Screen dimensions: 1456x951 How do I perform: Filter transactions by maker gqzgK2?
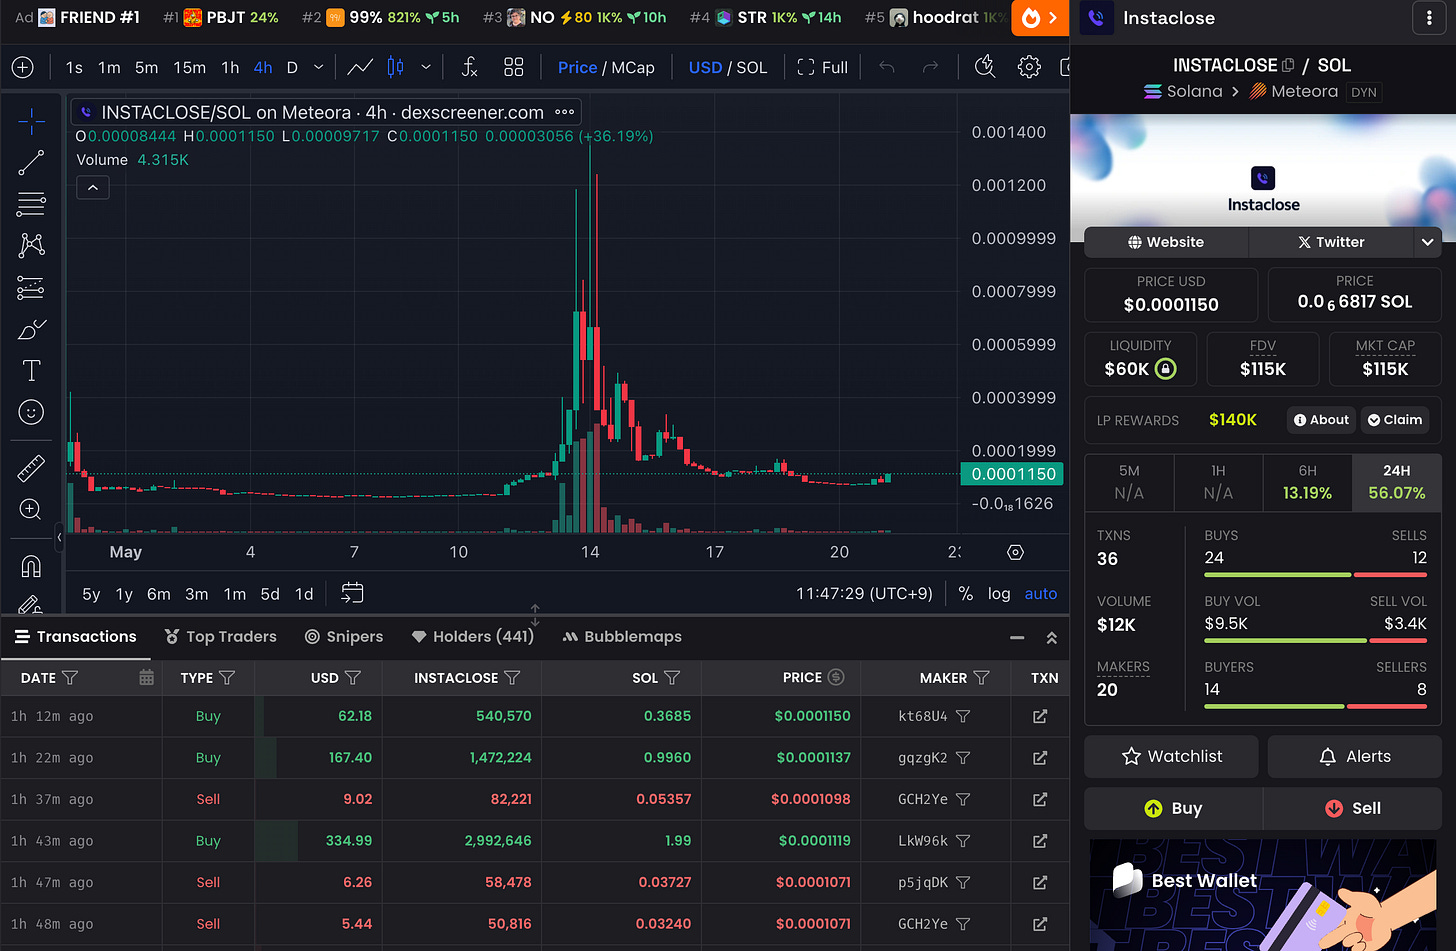(963, 758)
